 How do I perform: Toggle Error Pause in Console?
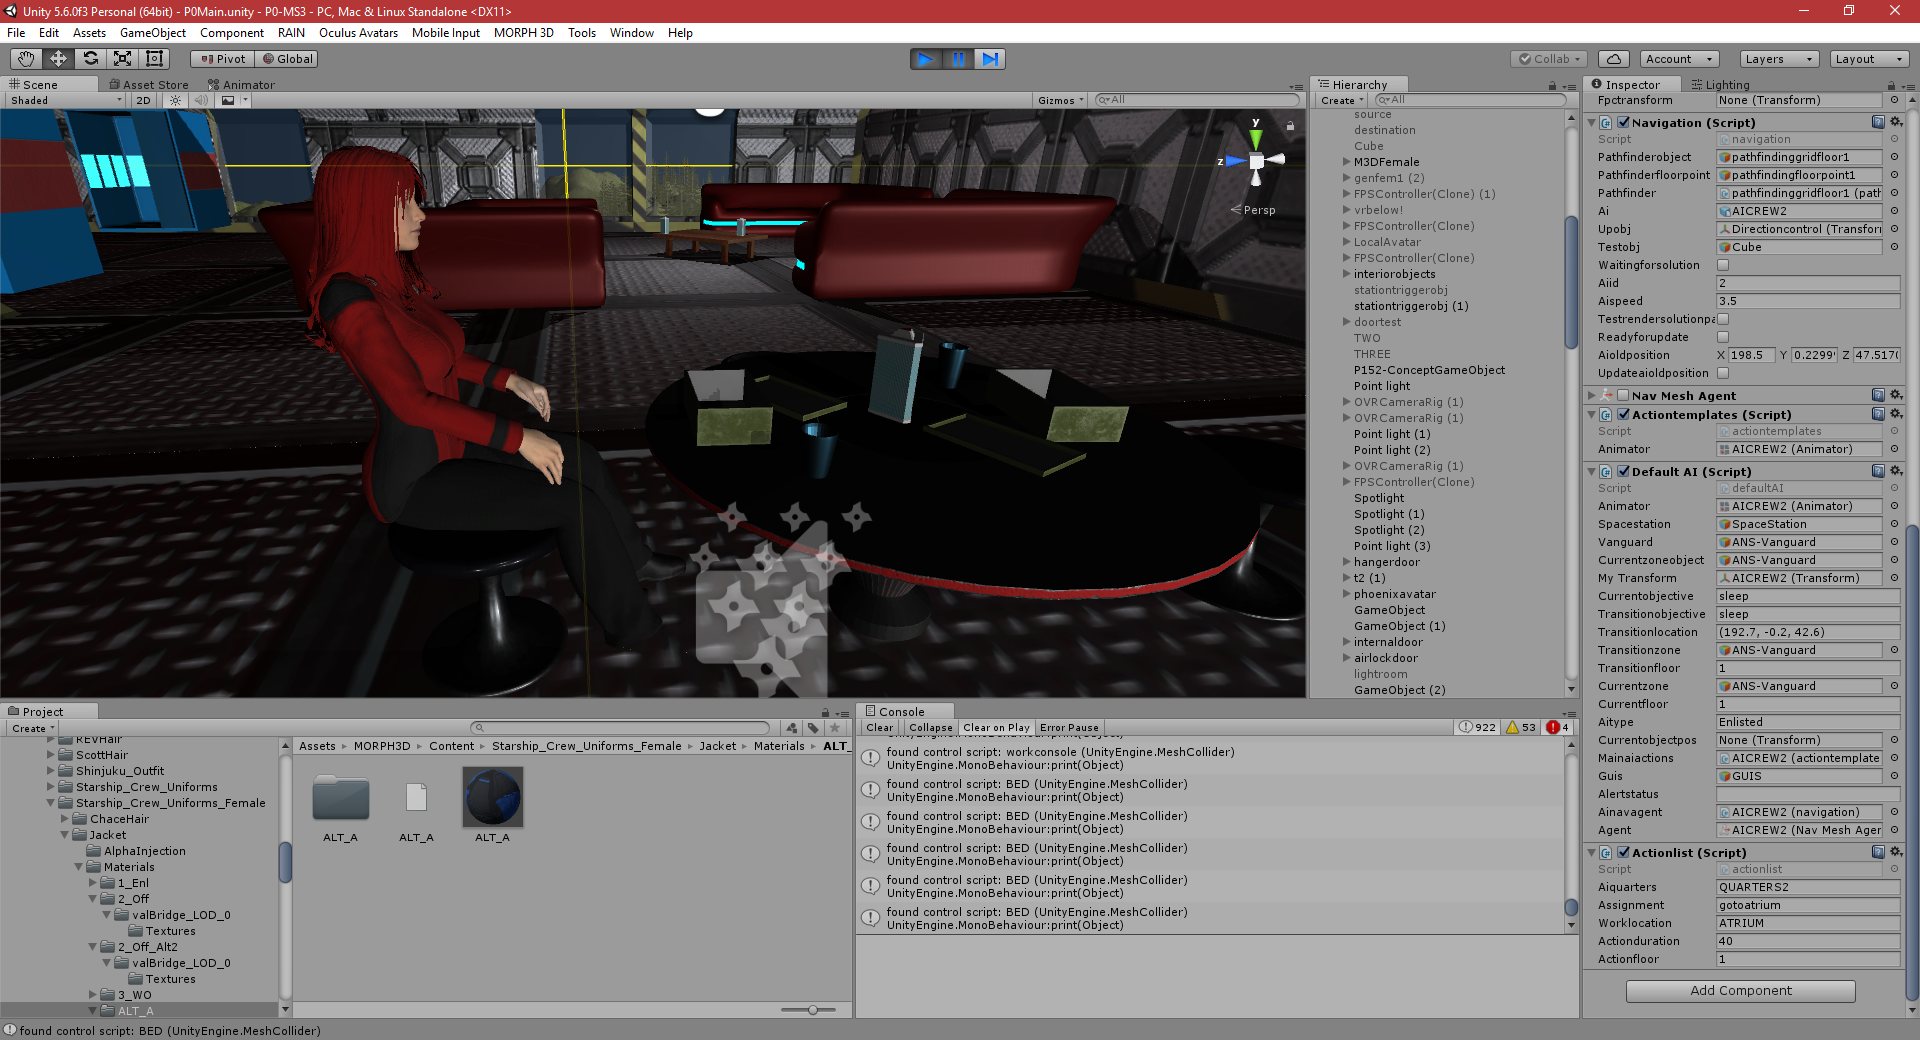[x=1069, y=728]
